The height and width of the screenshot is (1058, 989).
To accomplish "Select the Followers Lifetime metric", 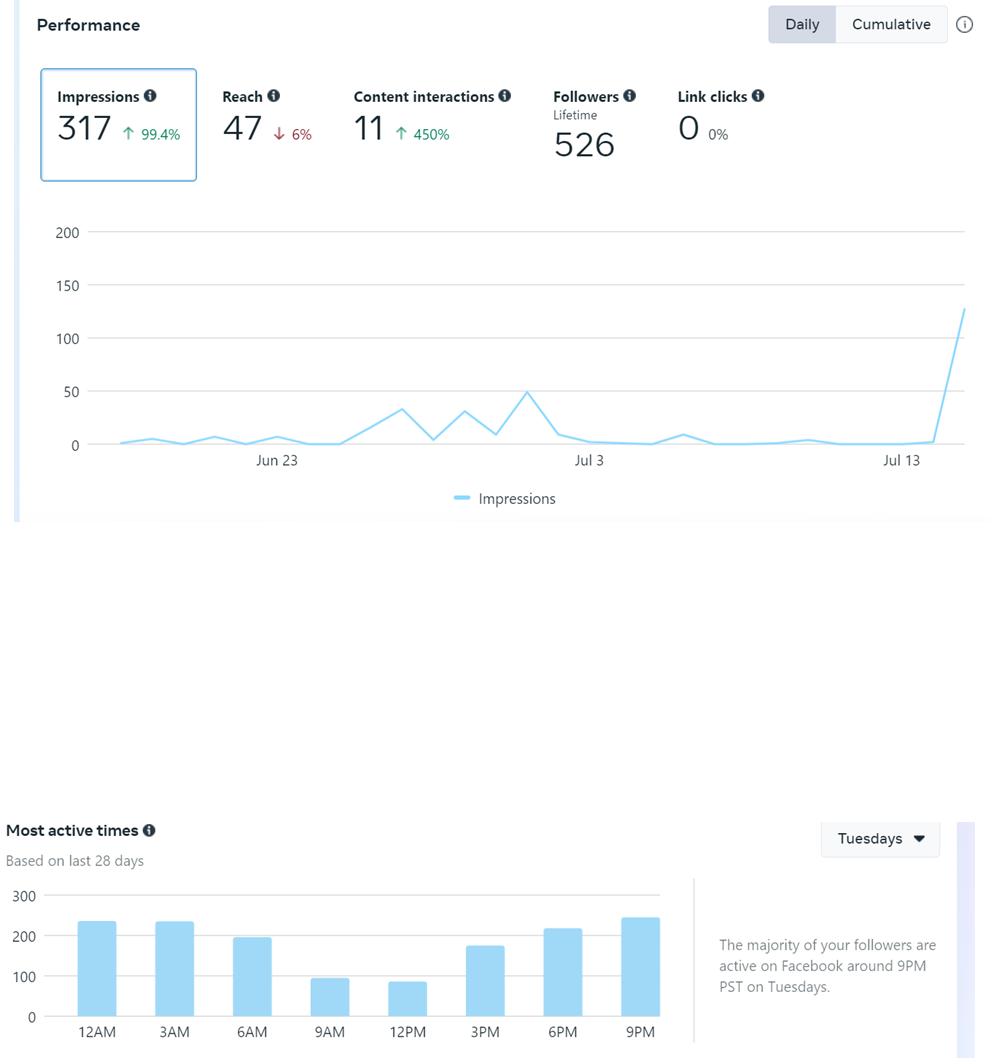I will 594,125.
